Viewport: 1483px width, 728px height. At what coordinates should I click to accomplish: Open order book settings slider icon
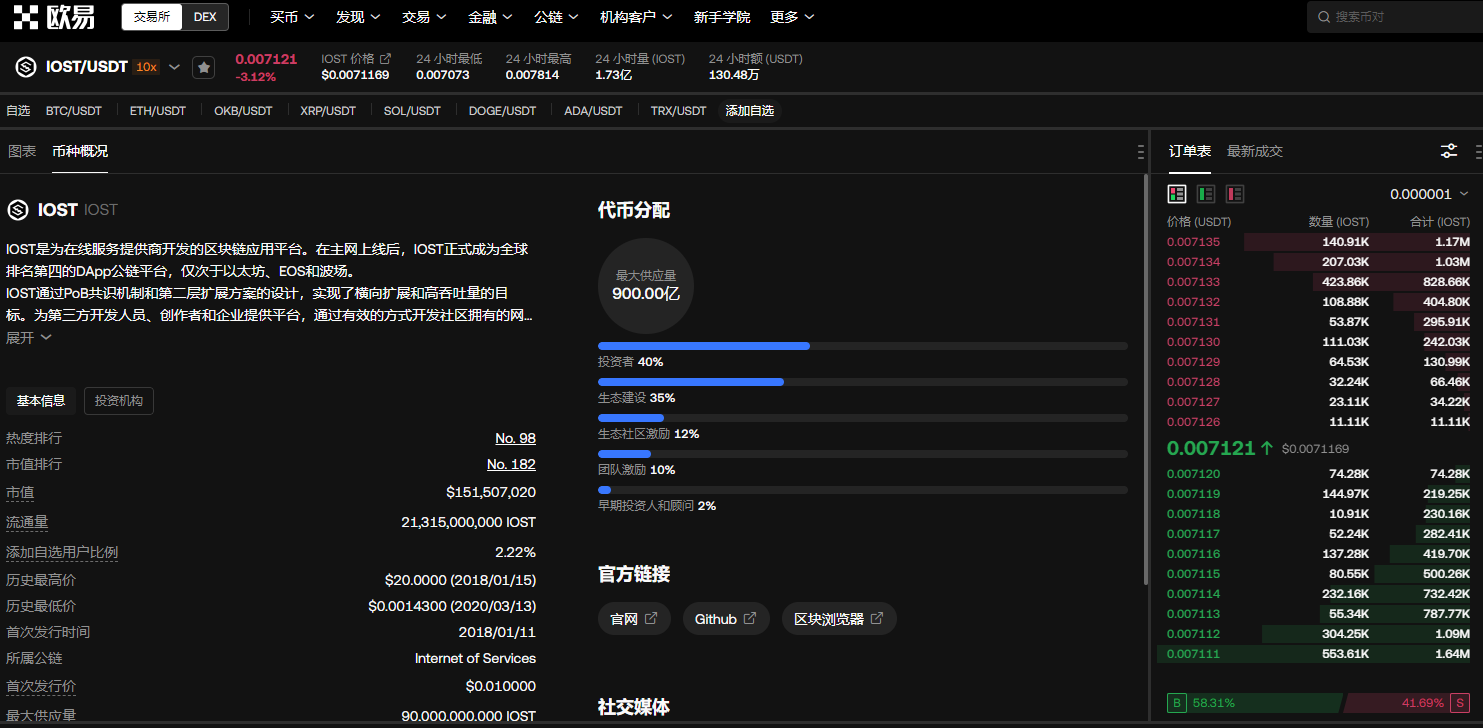[1448, 151]
